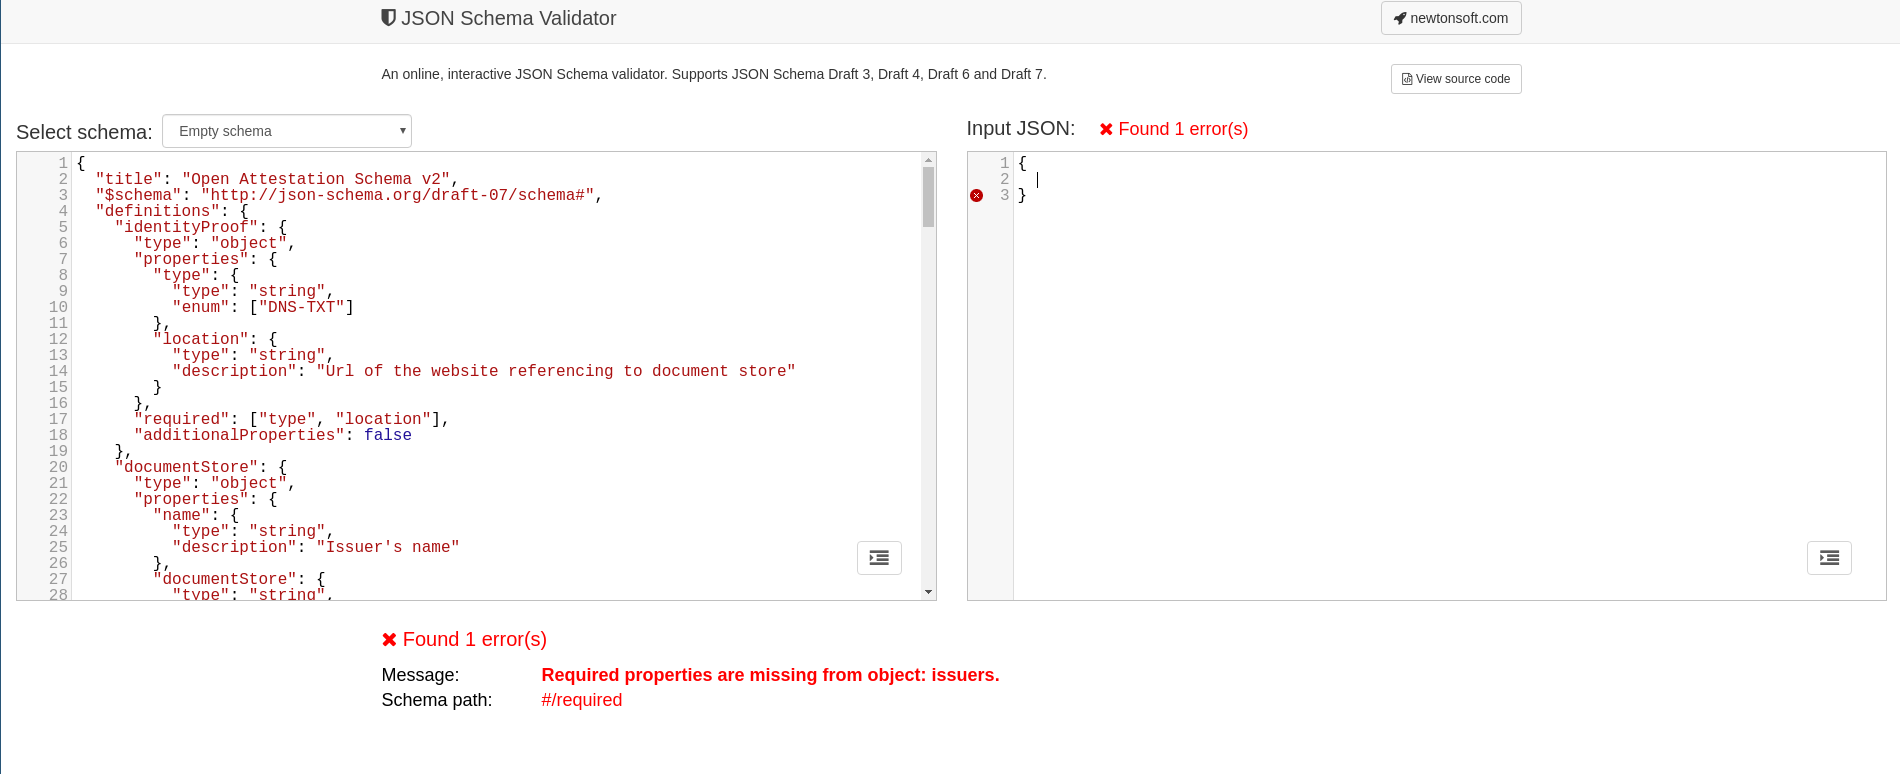Click the "Found 1 error(s)" status beside Input JSON
1900x774 pixels.
[x=1173, y=129]
